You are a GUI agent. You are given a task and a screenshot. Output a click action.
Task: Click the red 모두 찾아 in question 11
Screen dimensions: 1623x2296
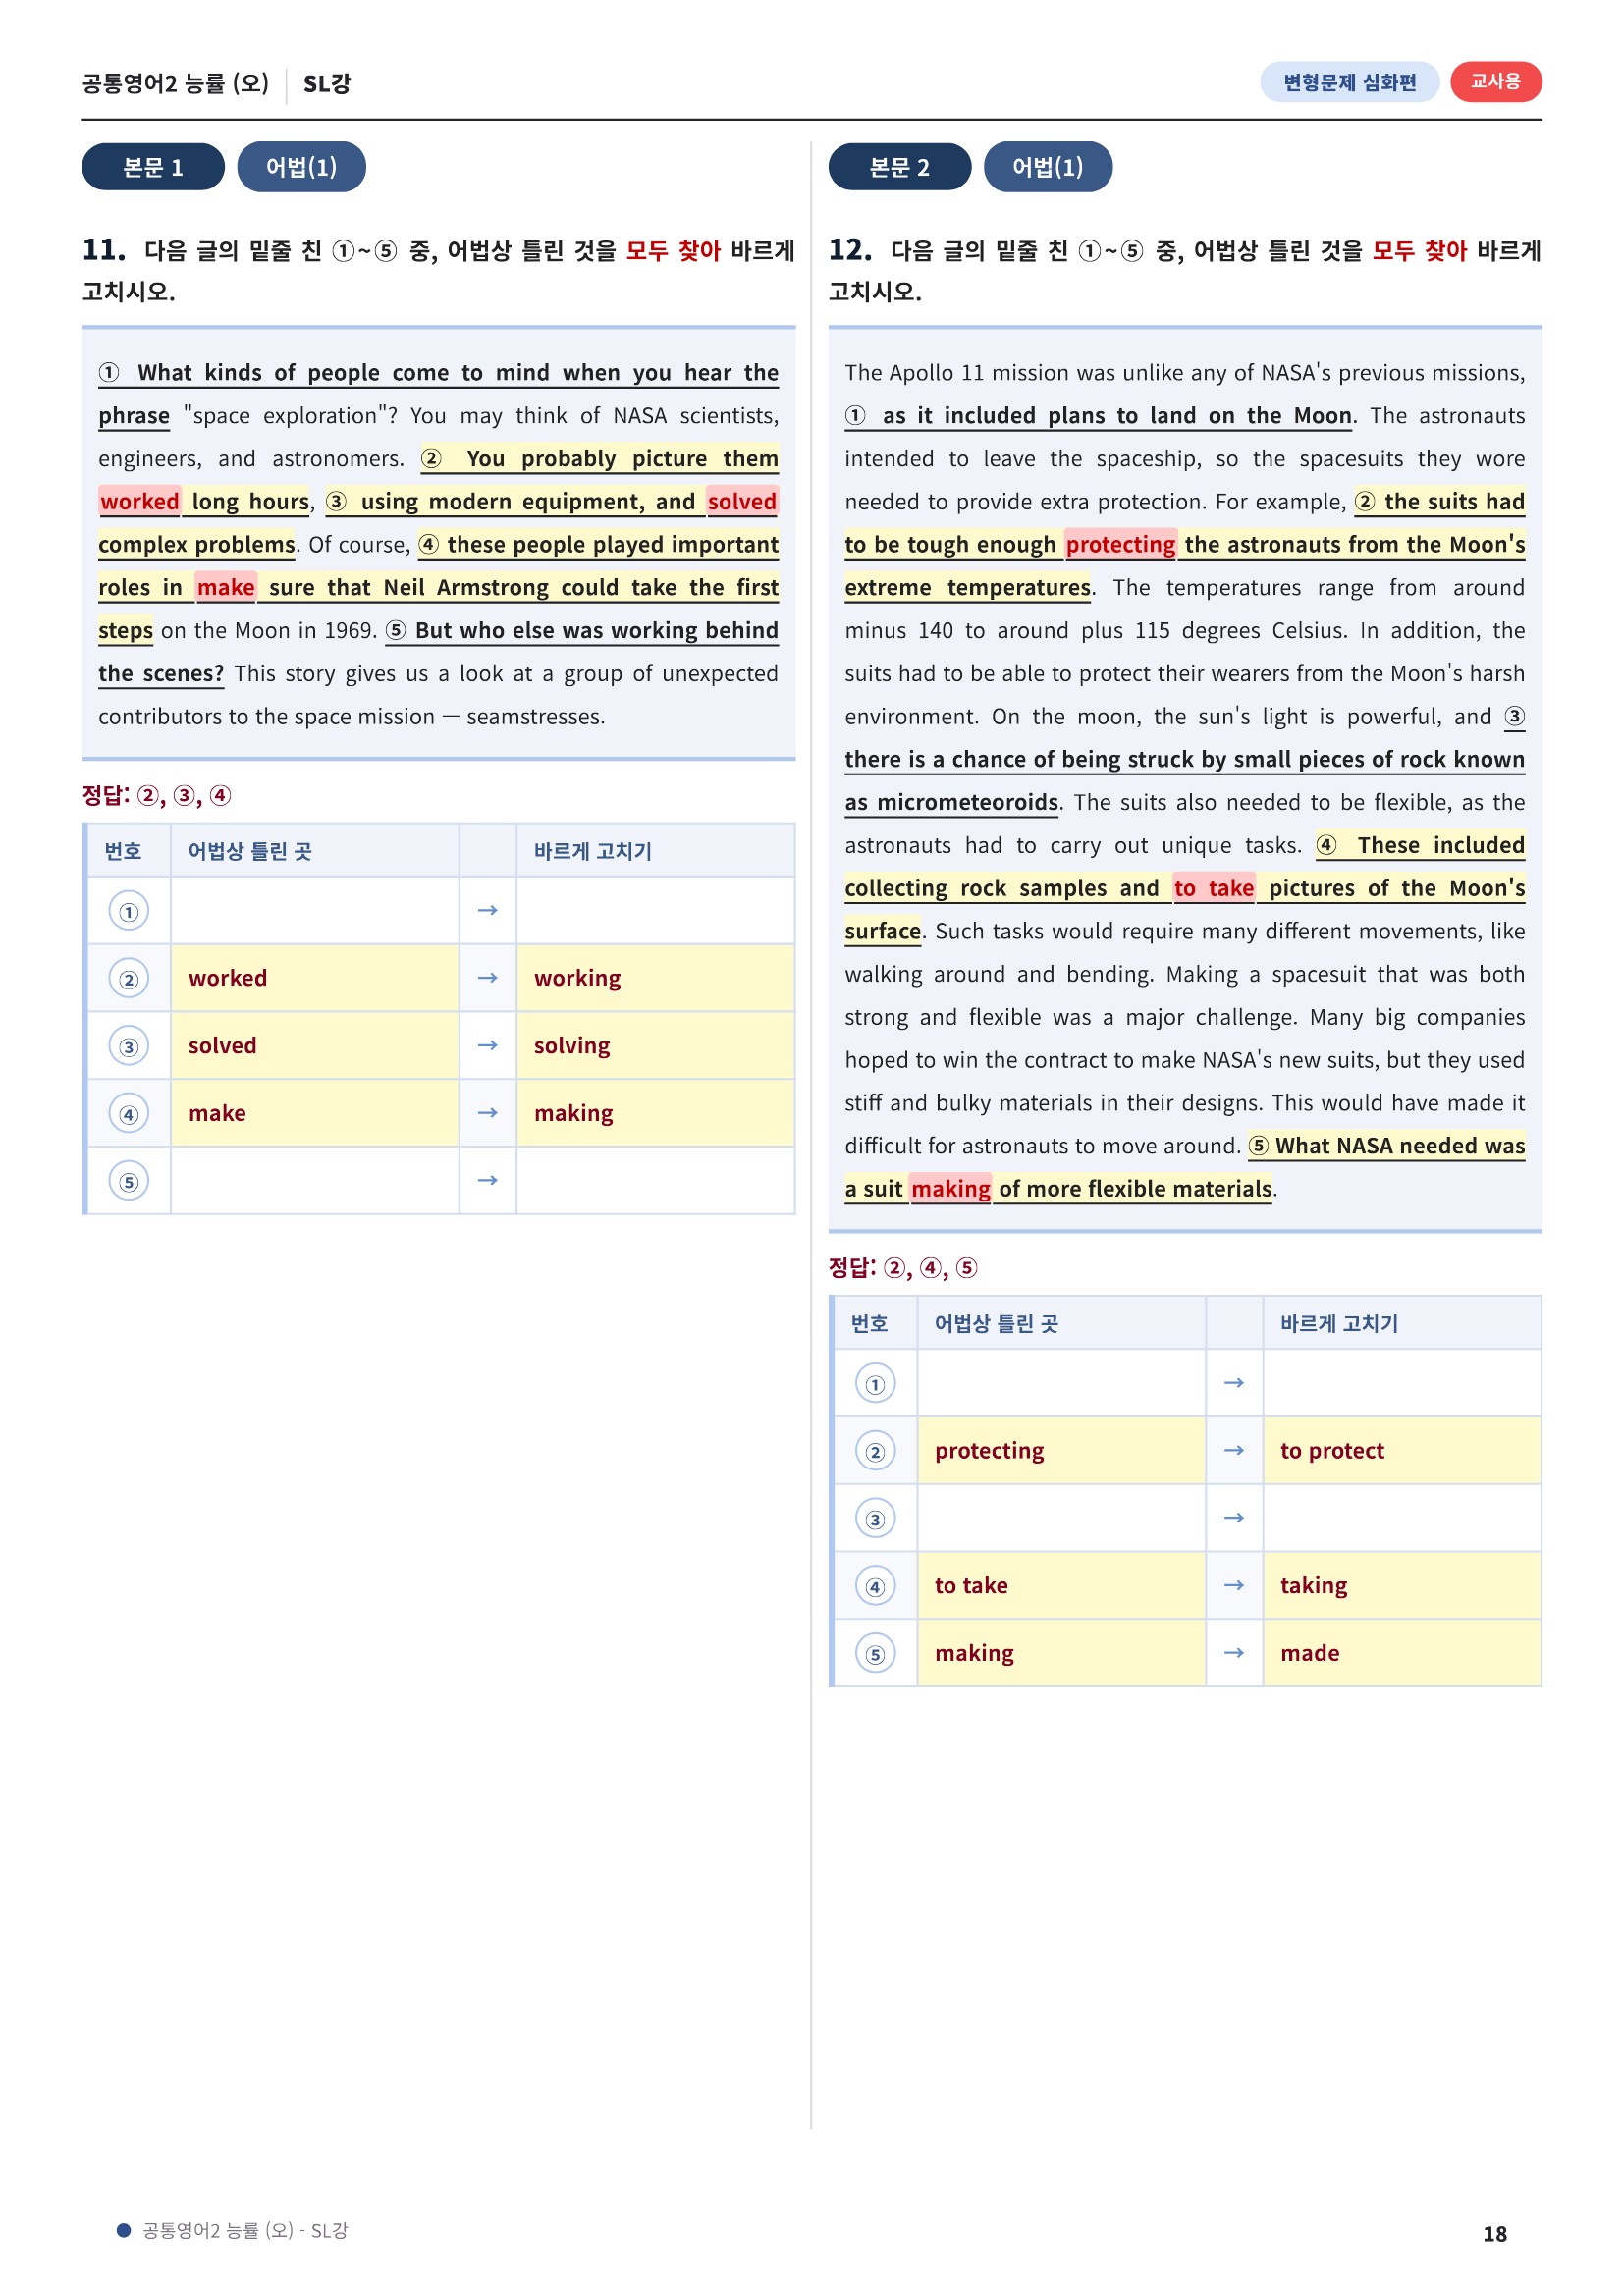click(673, 250)
